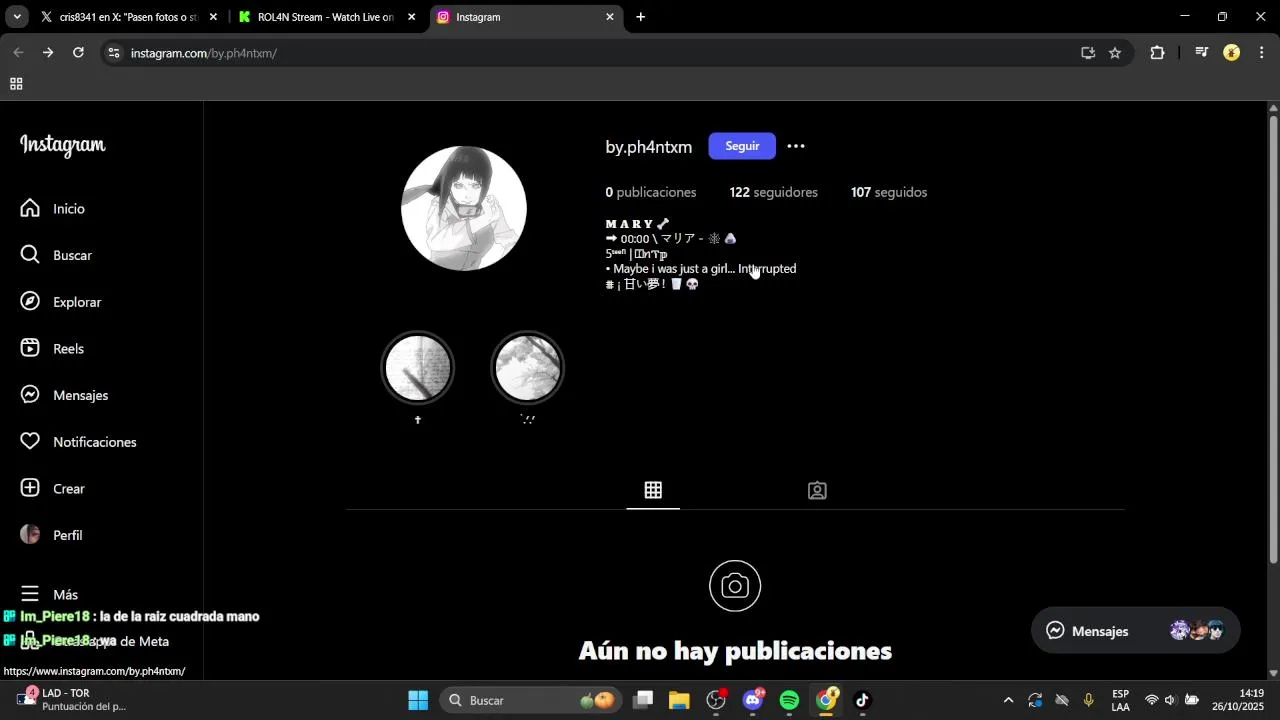Open the media control icon in toolbar
The height and width of the screenshot is (720, 1280).
click(x=1202, y=53)
